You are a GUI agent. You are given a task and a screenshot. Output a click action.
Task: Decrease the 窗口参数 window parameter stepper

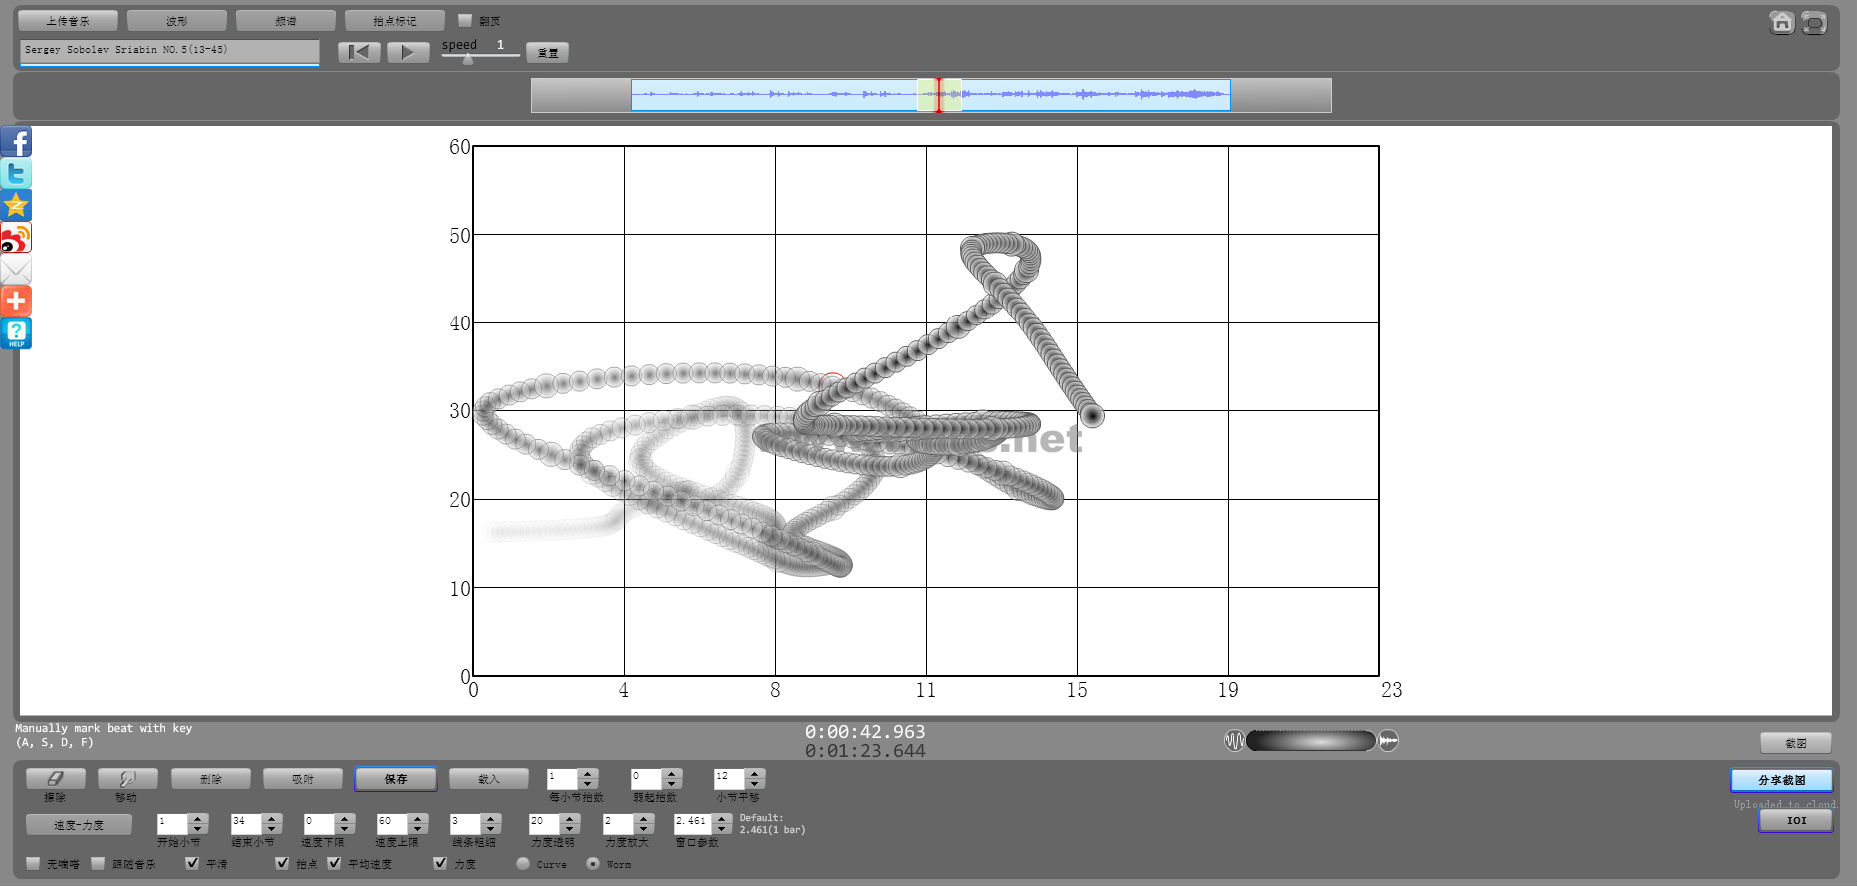tap(722, 829)
